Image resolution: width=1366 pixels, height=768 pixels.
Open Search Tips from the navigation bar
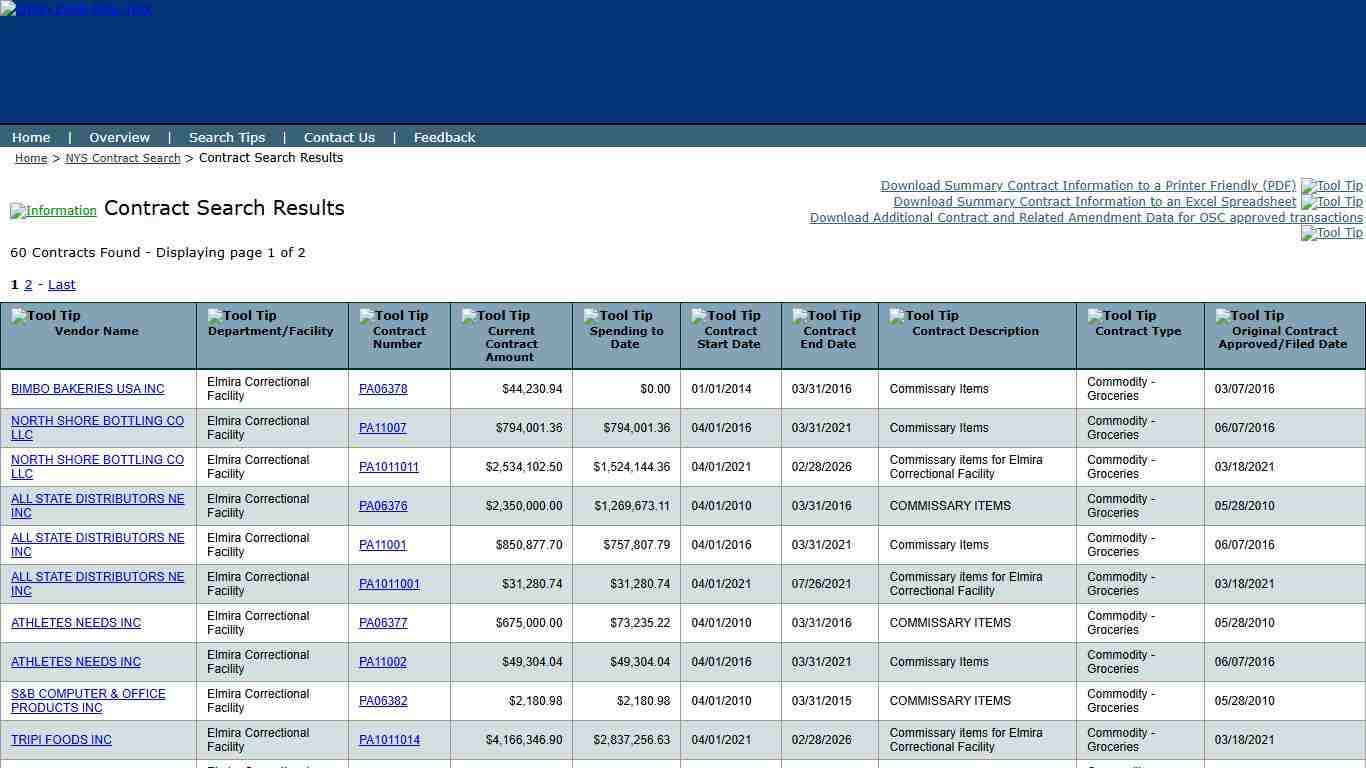click(x=227, y=137)
